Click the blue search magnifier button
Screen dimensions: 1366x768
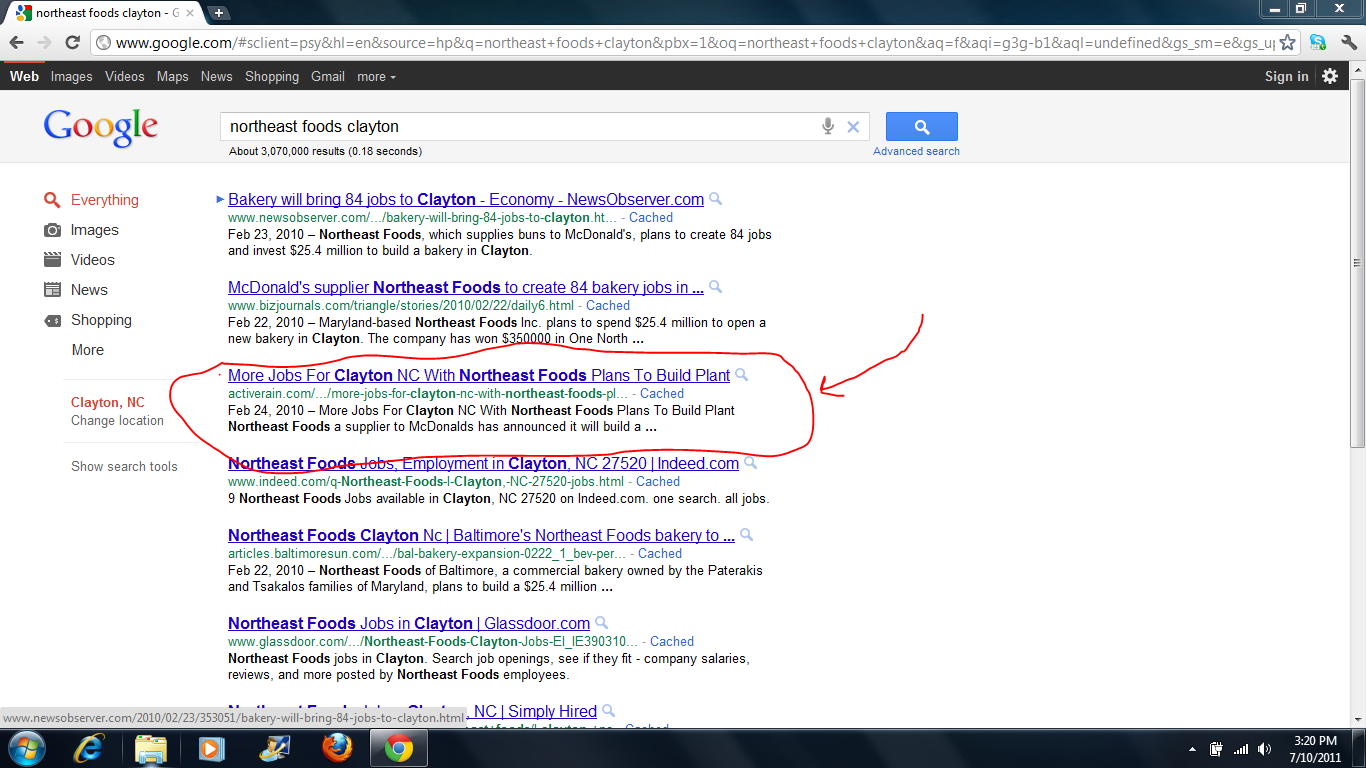(x=922, y=127)
